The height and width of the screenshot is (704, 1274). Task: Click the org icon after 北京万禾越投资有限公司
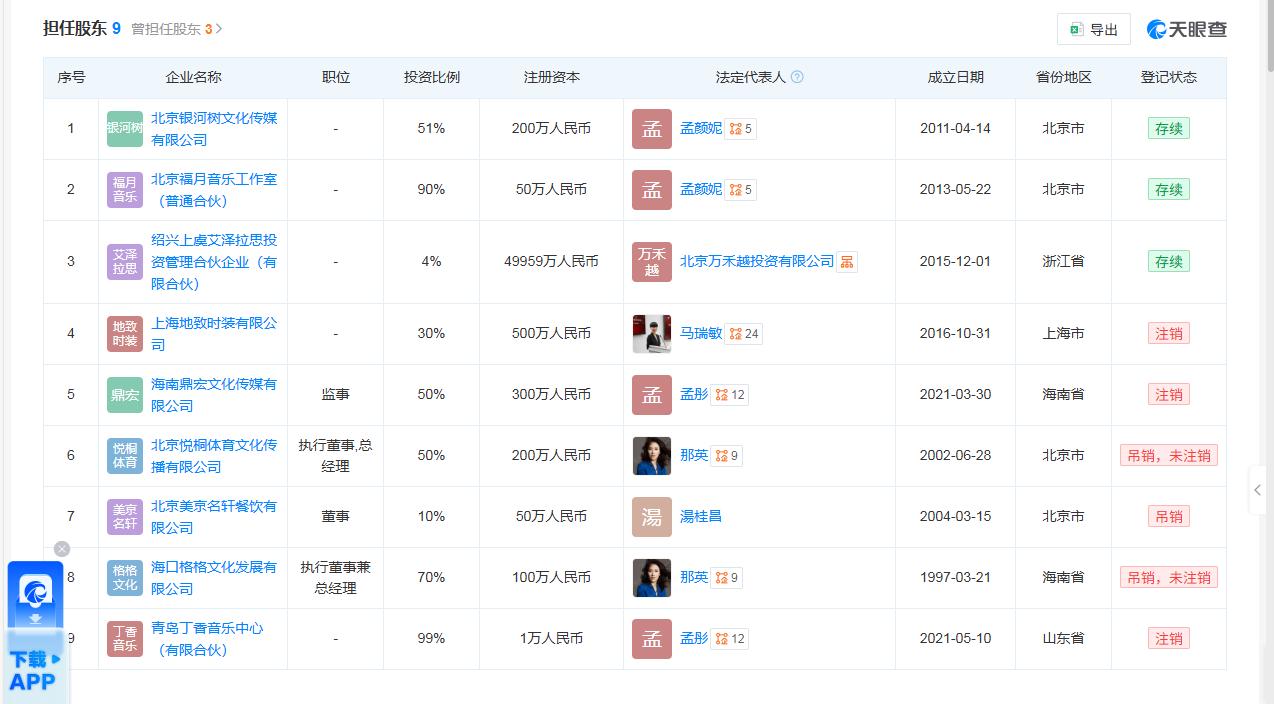point(847,262)
